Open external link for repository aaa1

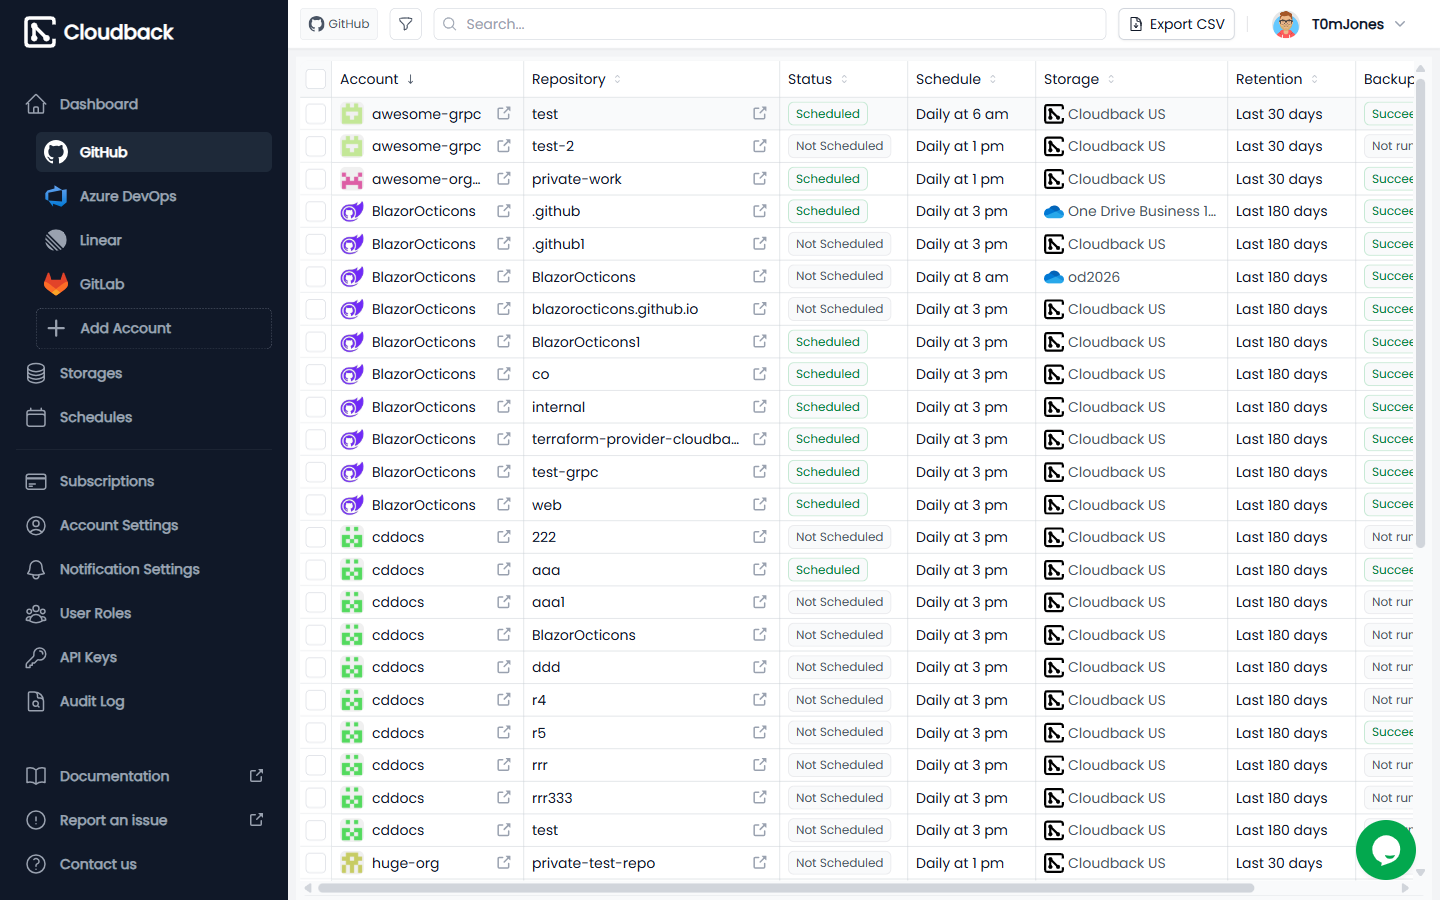tap(760, 602)
